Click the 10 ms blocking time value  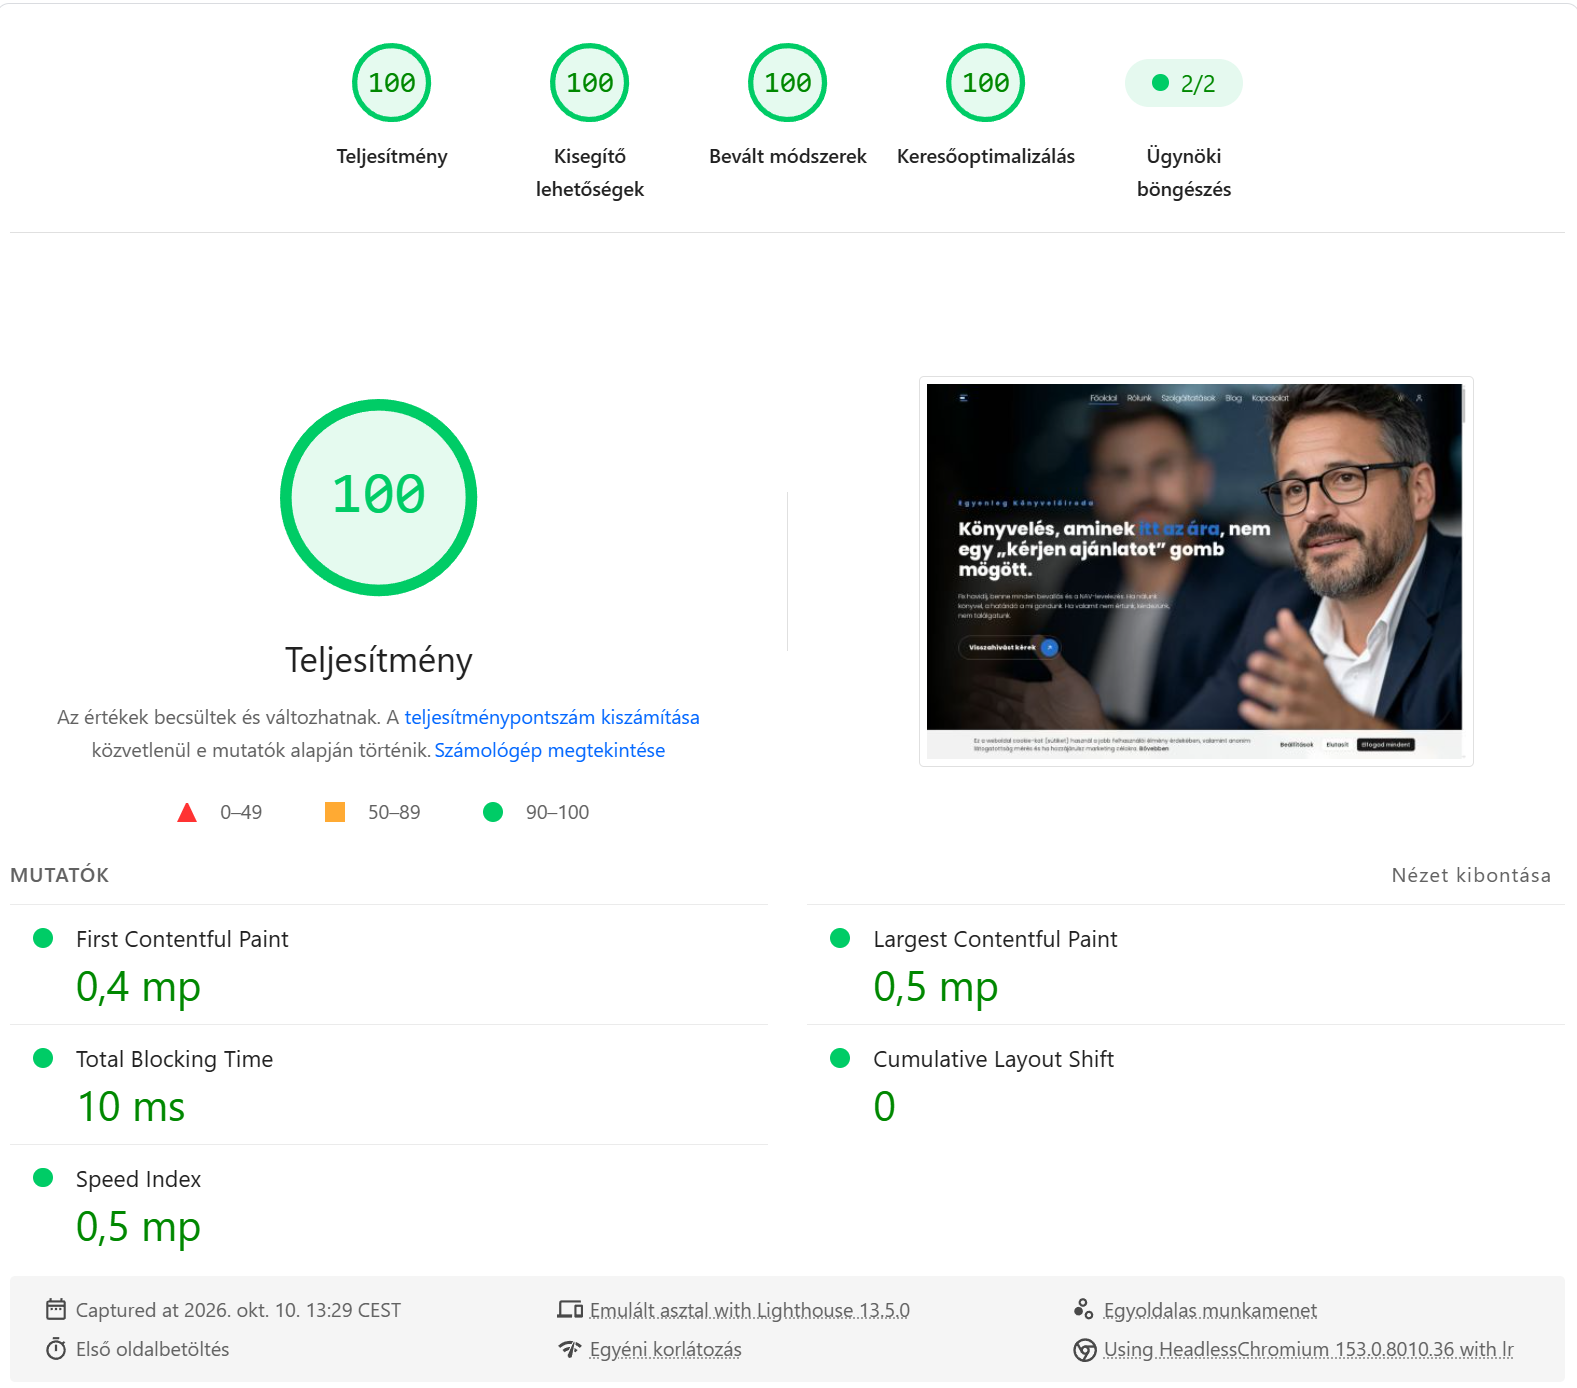tap(131, 1107)
